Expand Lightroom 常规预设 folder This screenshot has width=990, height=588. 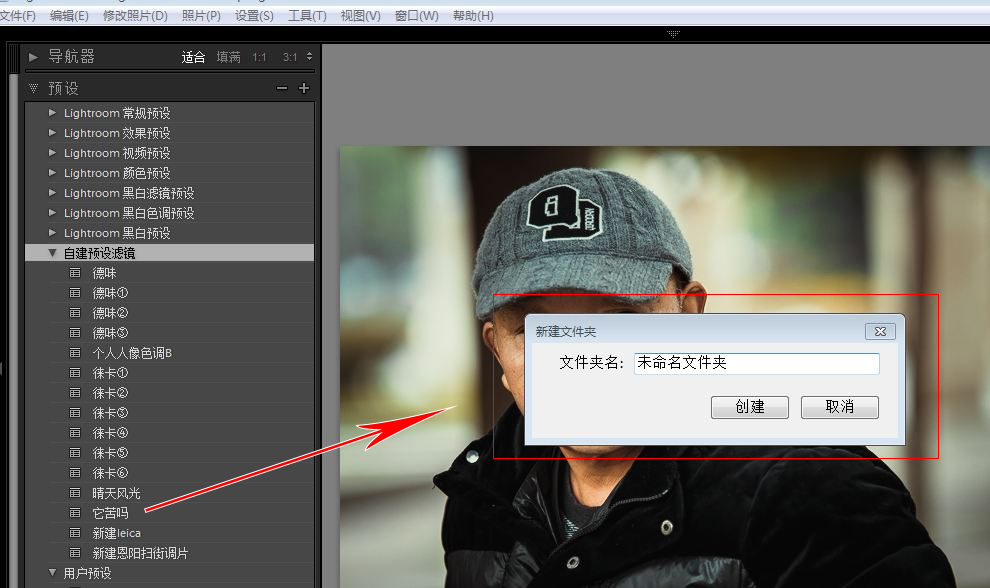pyautogui.click(x=53, y=113)
